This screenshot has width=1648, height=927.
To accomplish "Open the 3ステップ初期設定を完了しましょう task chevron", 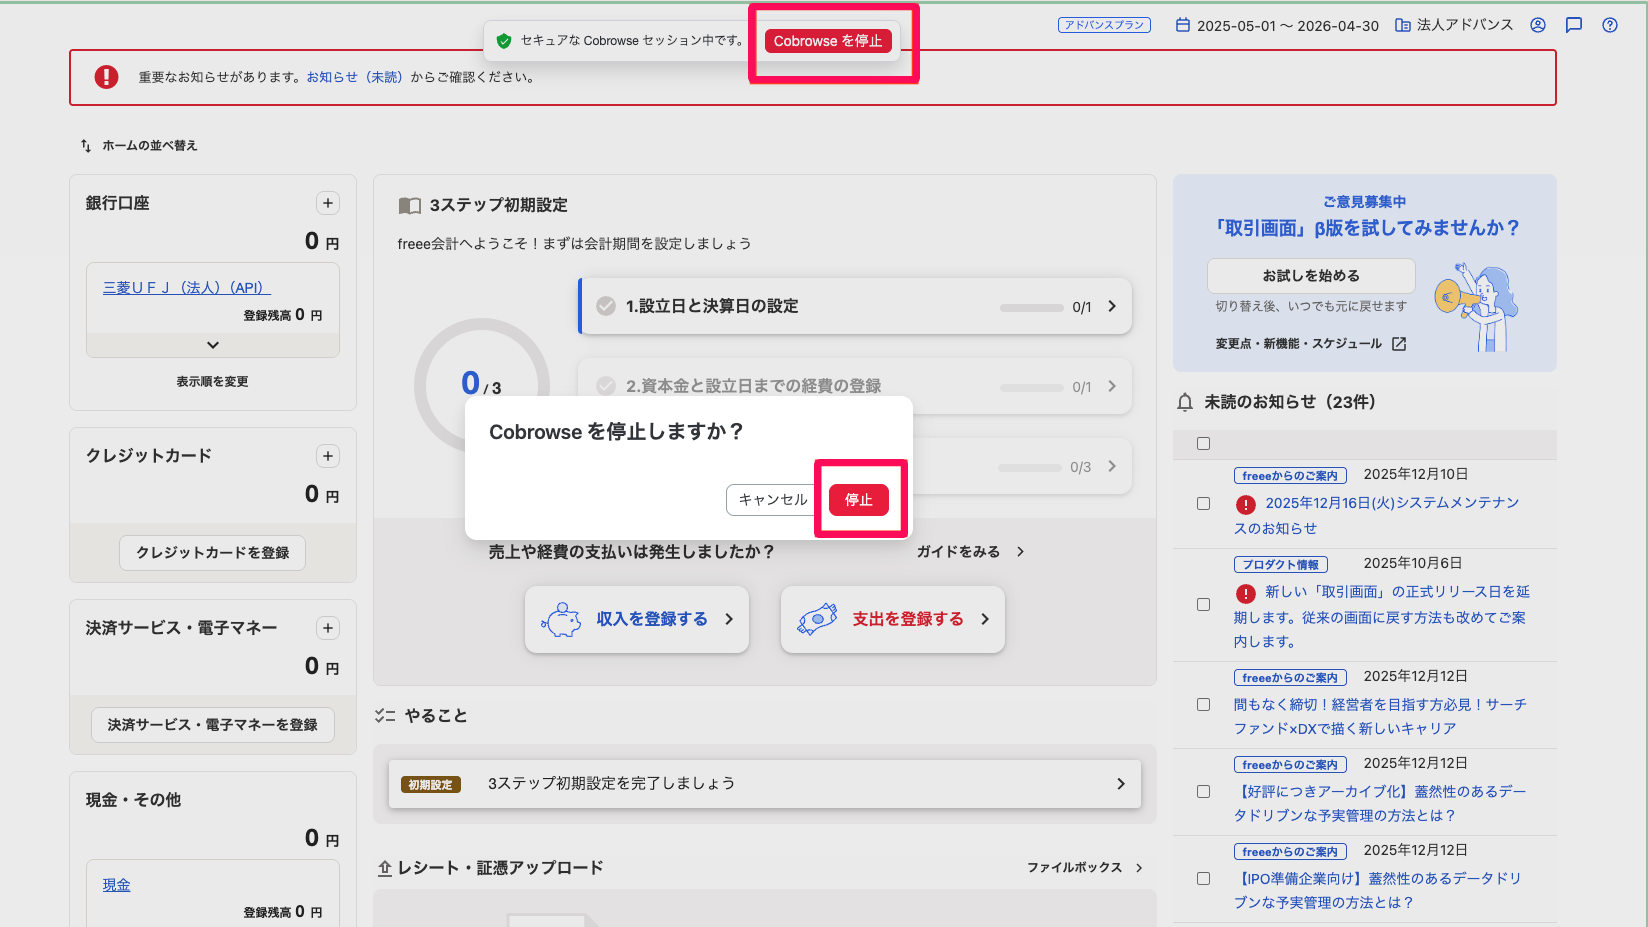I will coord(1121,784).
